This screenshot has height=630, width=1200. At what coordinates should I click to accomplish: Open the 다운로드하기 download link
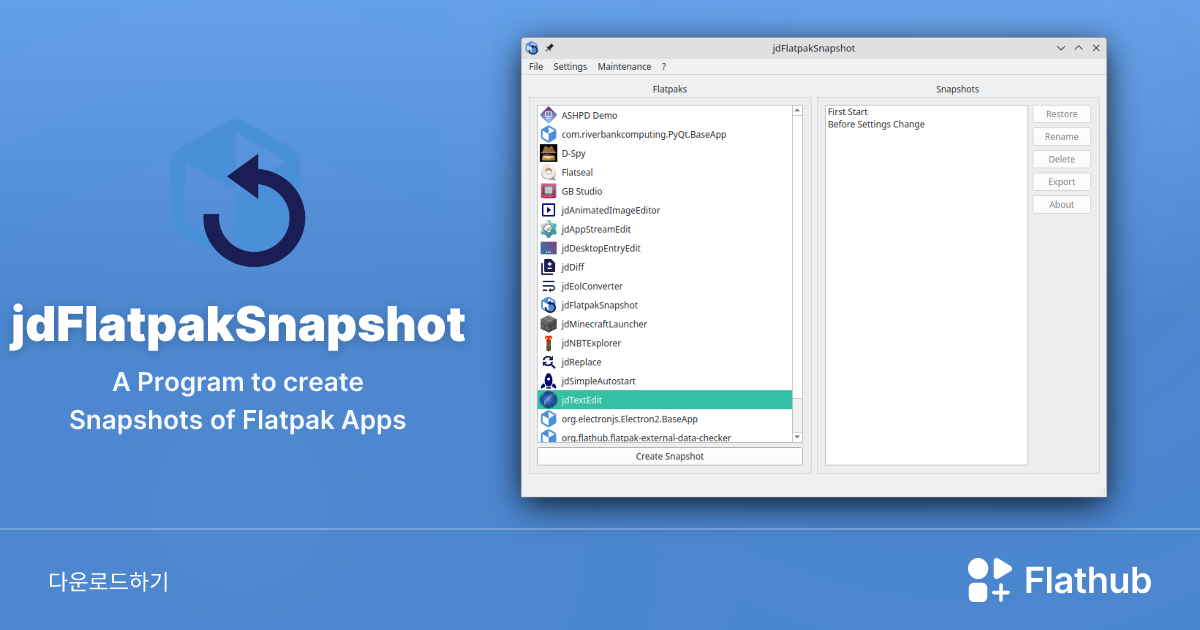[x=109, y=579]
